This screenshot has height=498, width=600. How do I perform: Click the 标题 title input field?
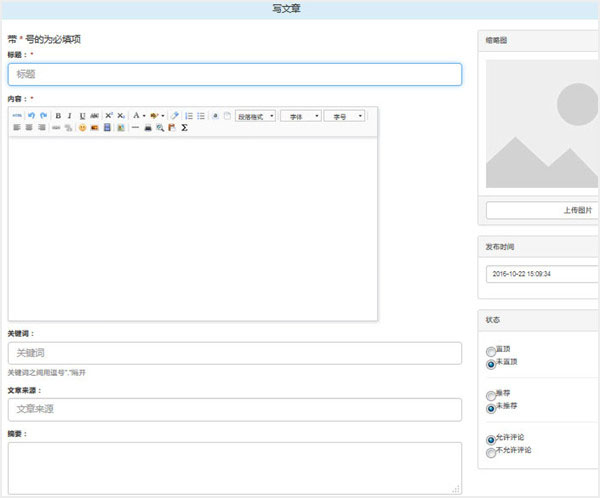235,74
